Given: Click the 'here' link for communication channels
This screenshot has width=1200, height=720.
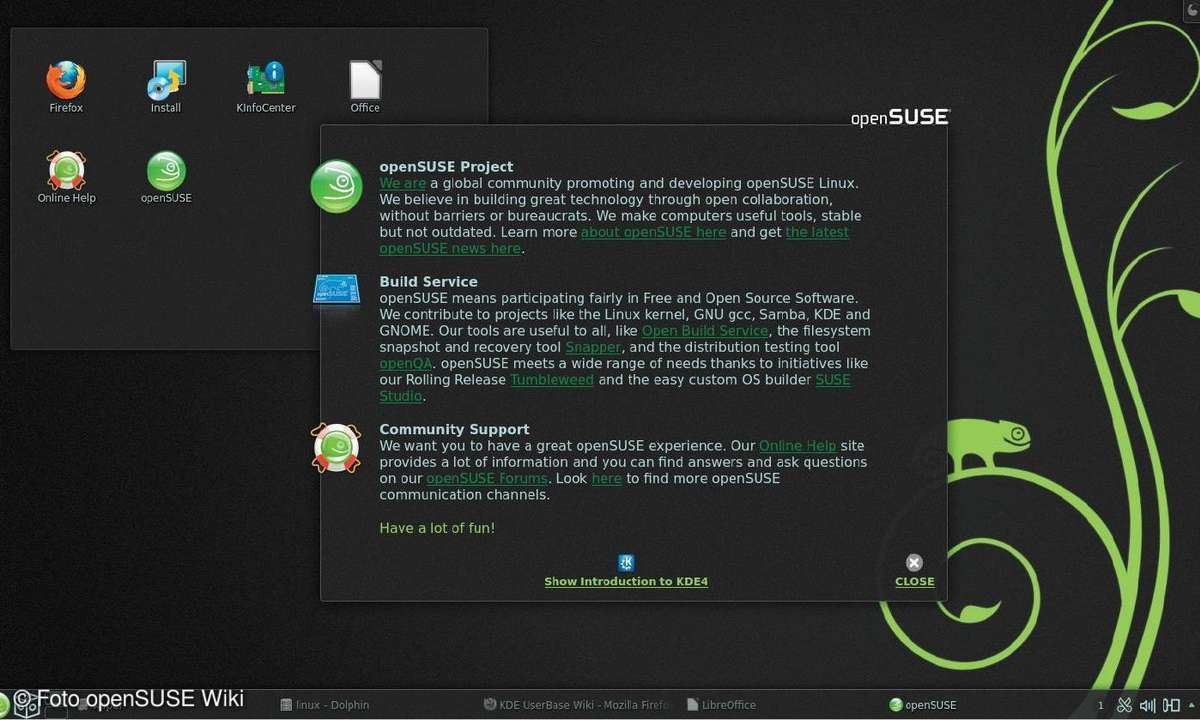Looking at the screenshot, I should point(607,478).
